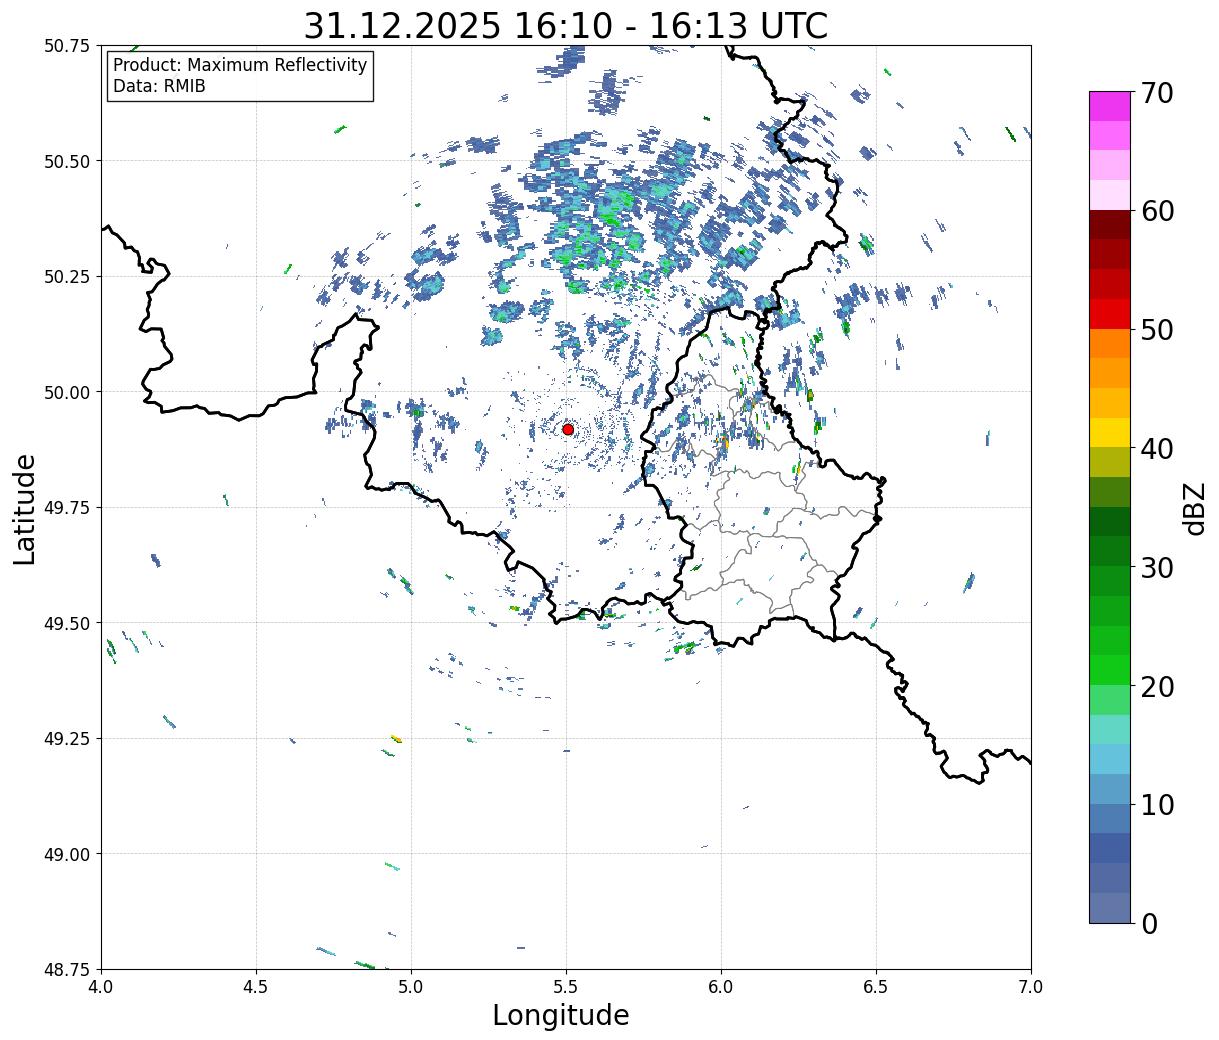Click the magenta swatch at top of colorbar
Screen dimensions: 1219x1040
point(1110,106)
